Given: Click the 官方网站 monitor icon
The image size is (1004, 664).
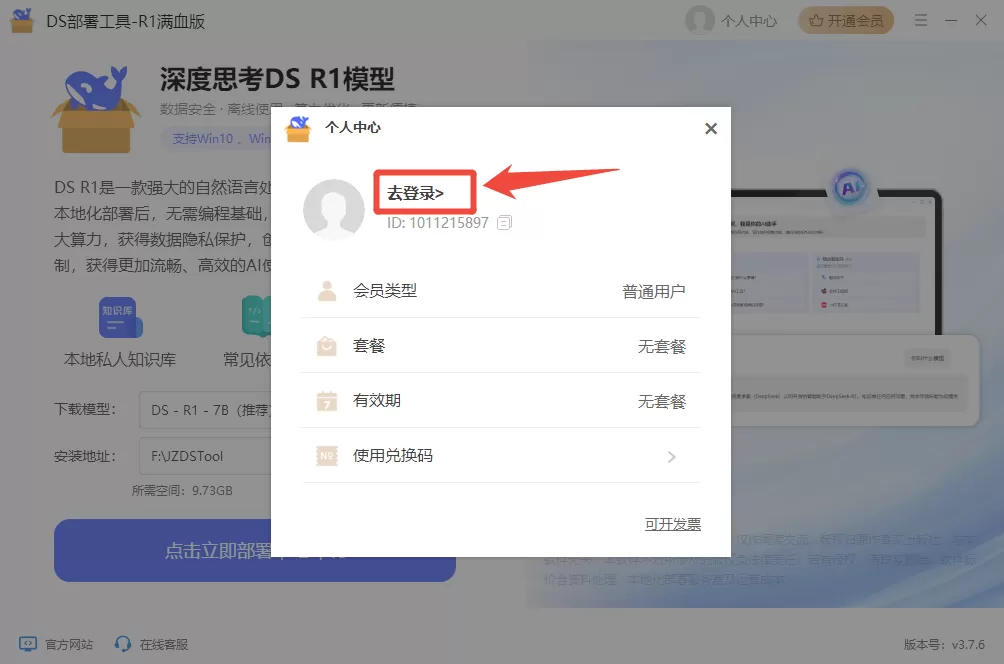Looking at the screenshot, I should (x=28, y=644).
